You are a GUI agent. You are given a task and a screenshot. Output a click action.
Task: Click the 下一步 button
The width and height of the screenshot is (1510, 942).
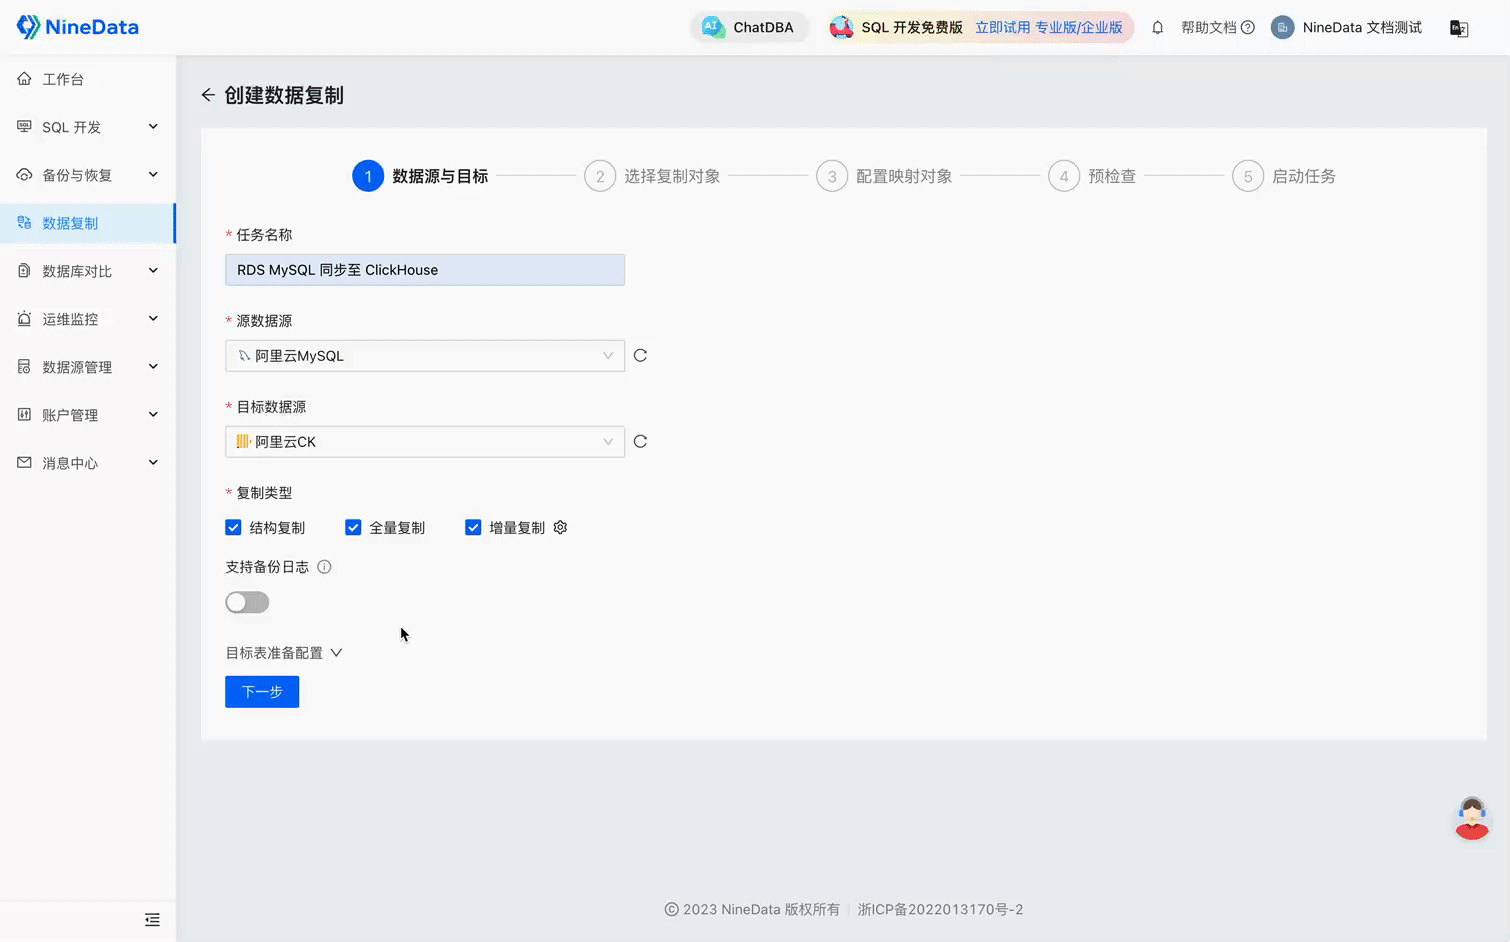261,691
